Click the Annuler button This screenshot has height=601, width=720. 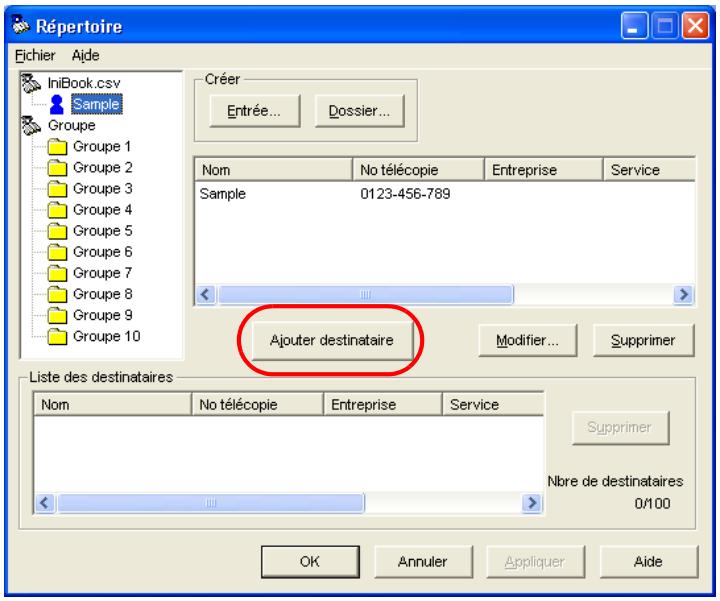pyautogui.click(x=423, y=562)
